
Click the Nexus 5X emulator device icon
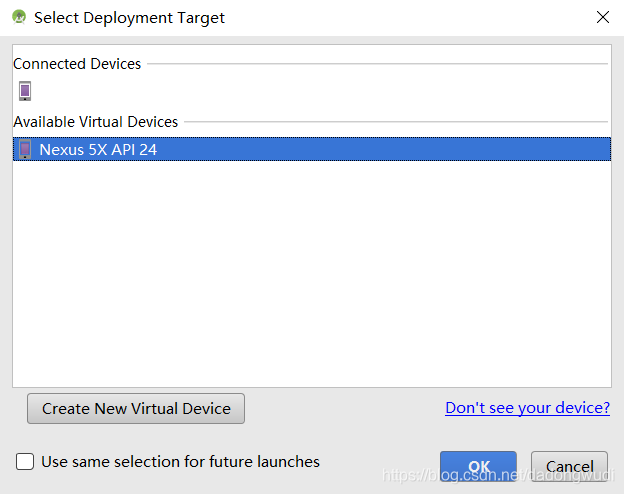(25, 150)
